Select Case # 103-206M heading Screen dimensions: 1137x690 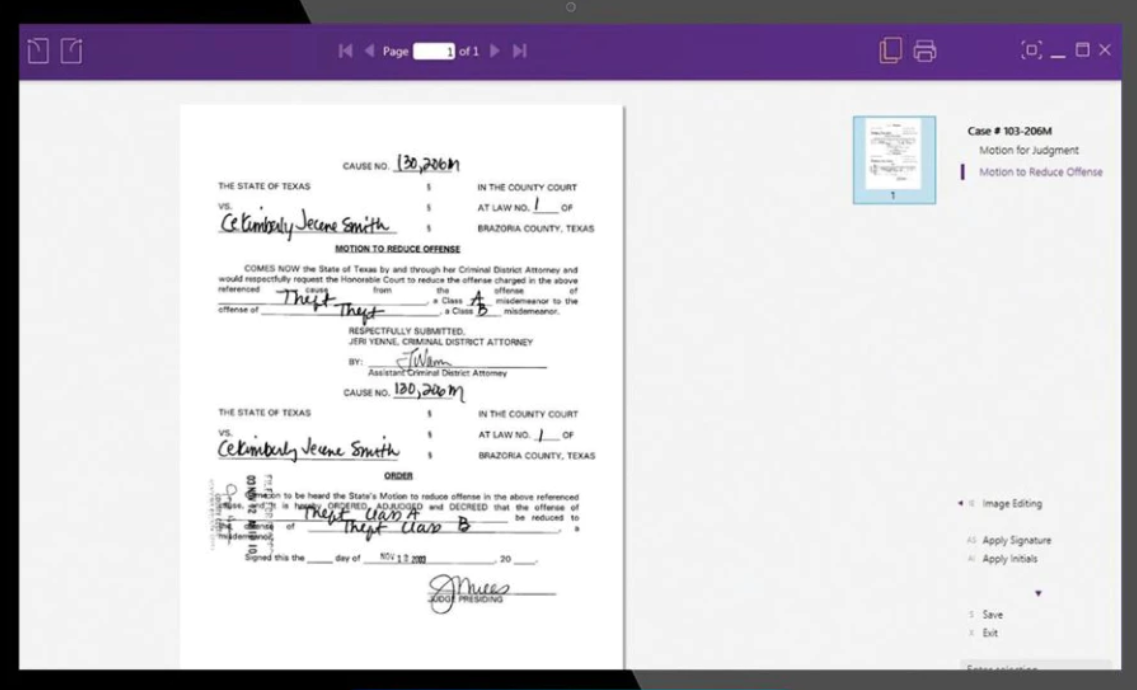click(x=1009, y=131)
